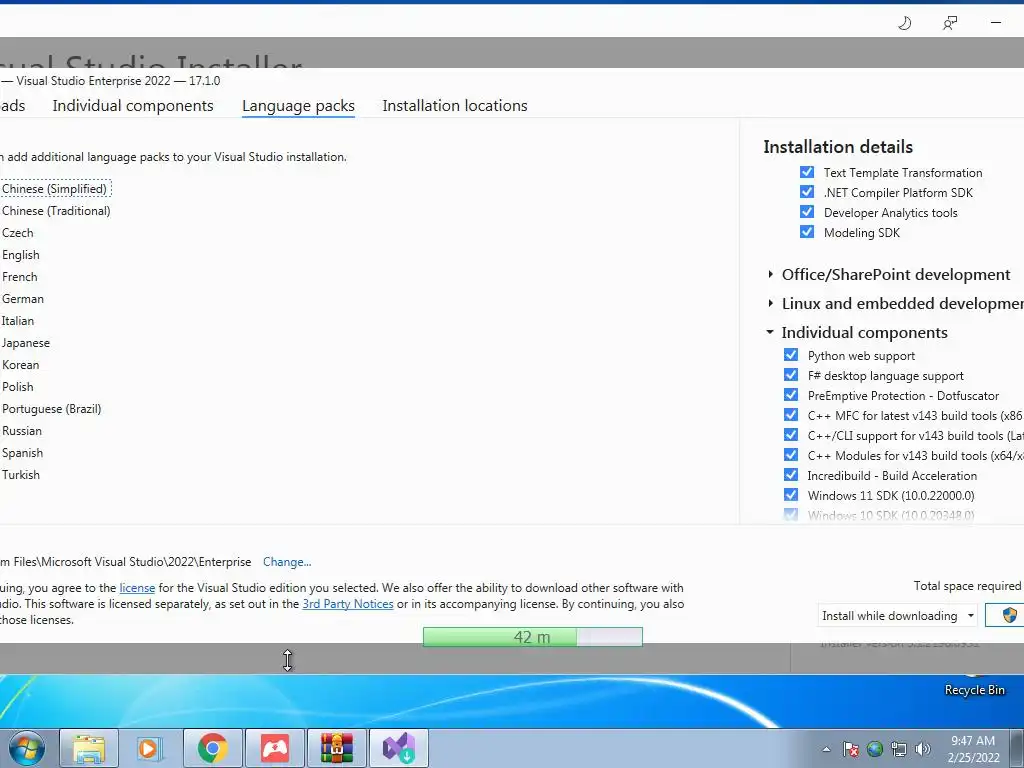Click the globe icon in the system tray
The image size is (1024, 768).
(875, 749)
